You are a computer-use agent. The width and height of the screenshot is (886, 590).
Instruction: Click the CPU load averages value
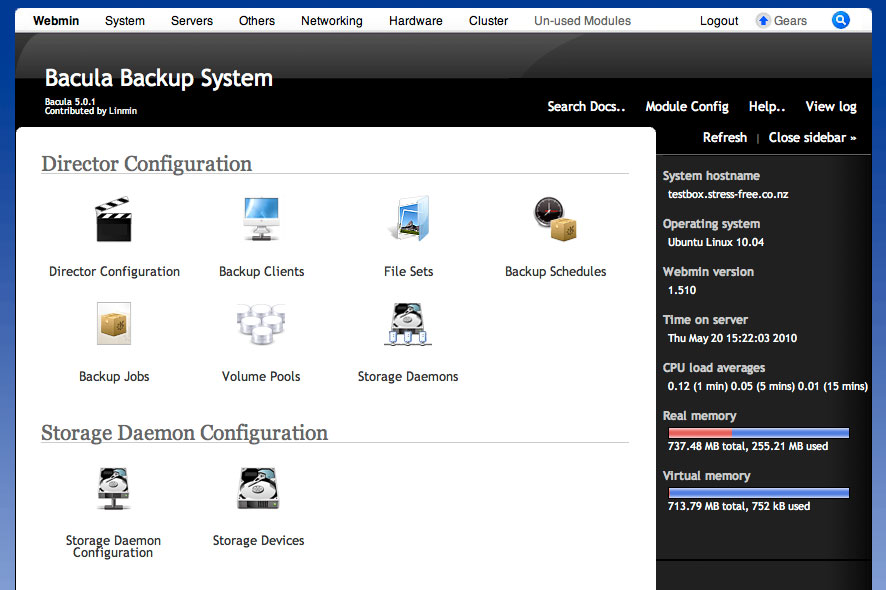pos(767,386)
